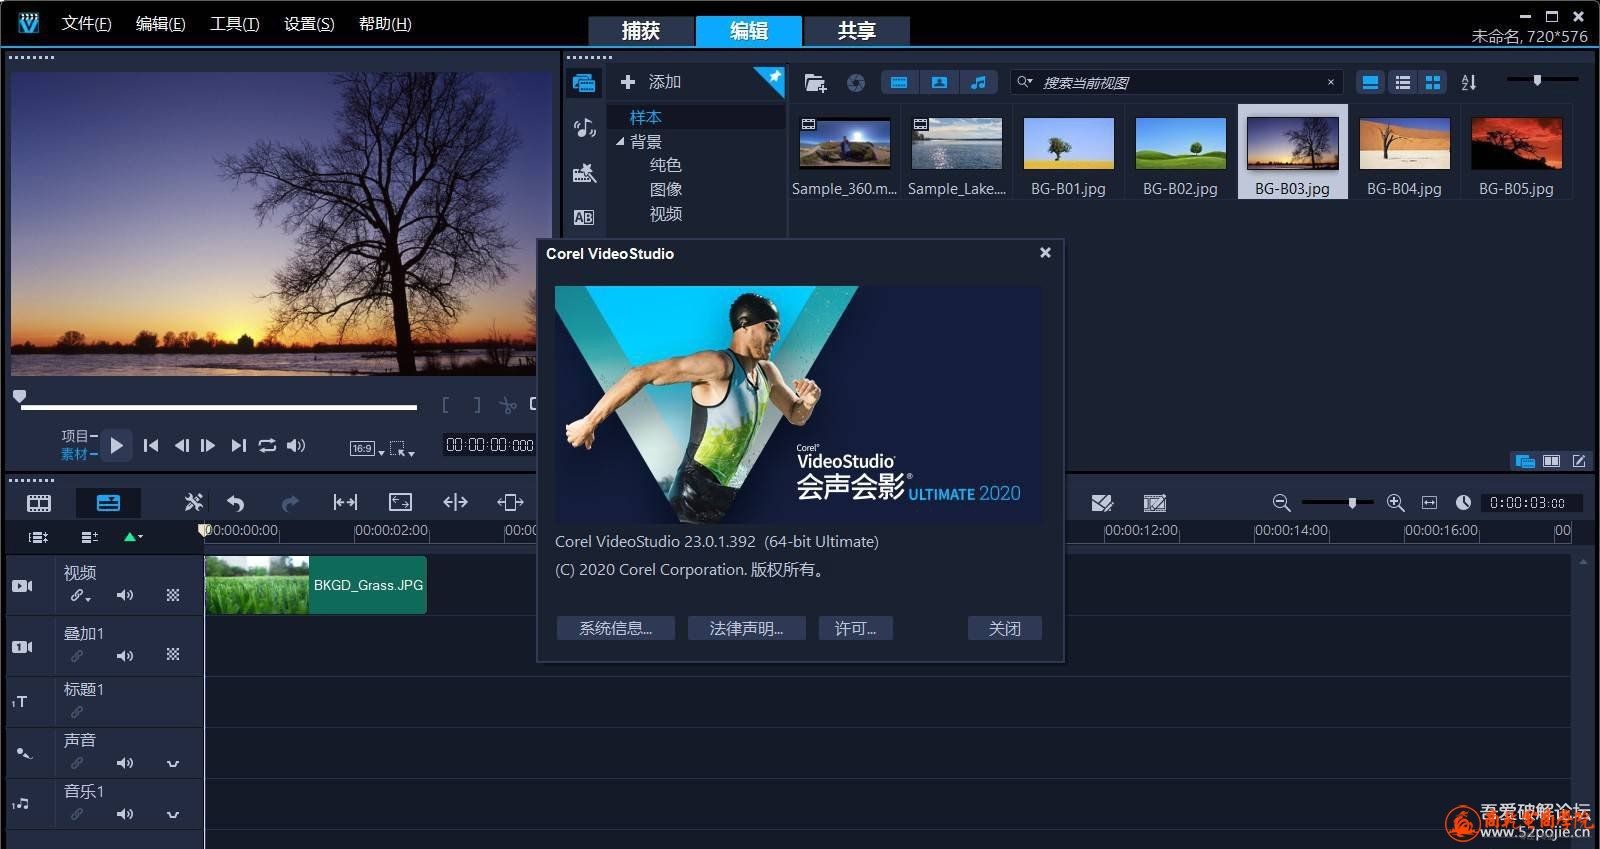Image resolution: width=1600 pixels, height=849 pixels.
Task: Switch to timeline view
Action: (108, 503)
